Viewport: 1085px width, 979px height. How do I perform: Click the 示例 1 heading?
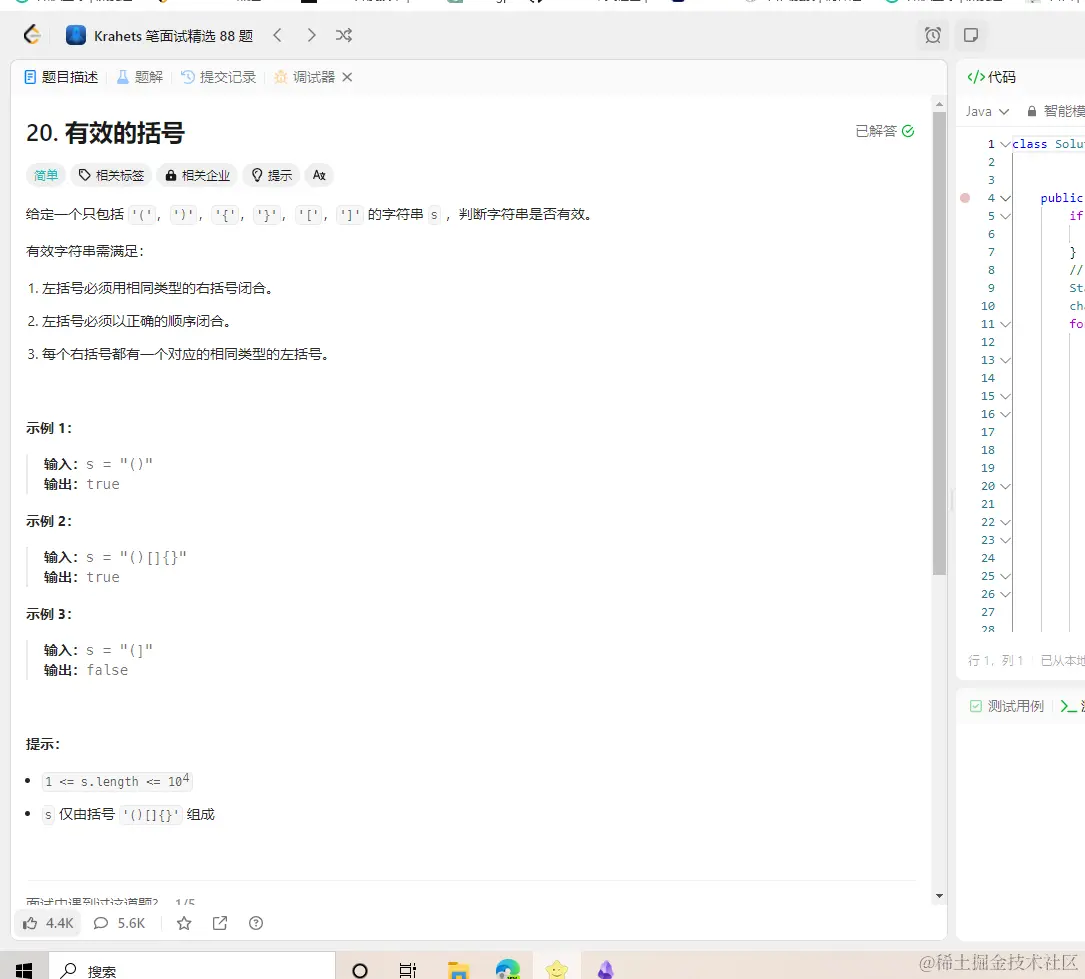[49, 428]
